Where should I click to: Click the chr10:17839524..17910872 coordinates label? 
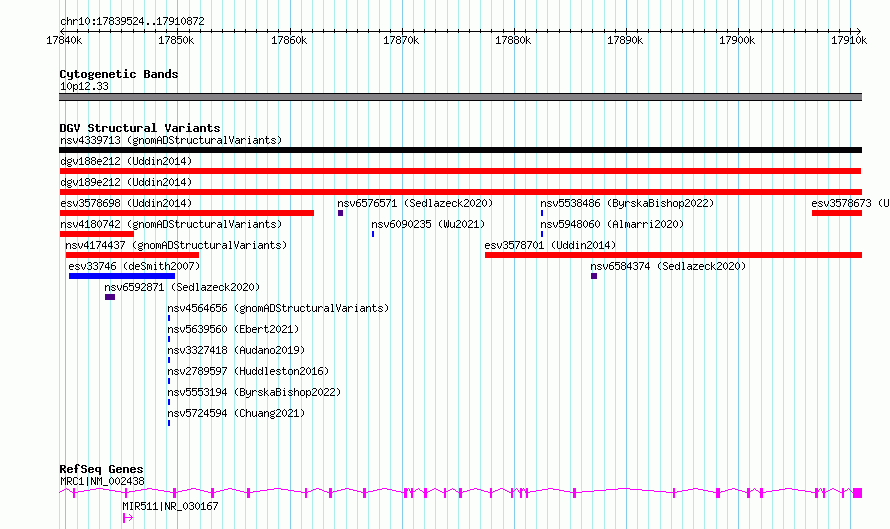point(132,22)
